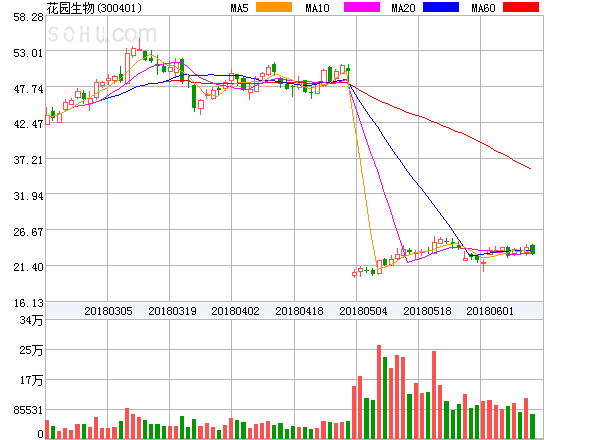This screenshot has width=600, height=440.
Task: Click the 20180518 date label
Action: pos(427,311)
